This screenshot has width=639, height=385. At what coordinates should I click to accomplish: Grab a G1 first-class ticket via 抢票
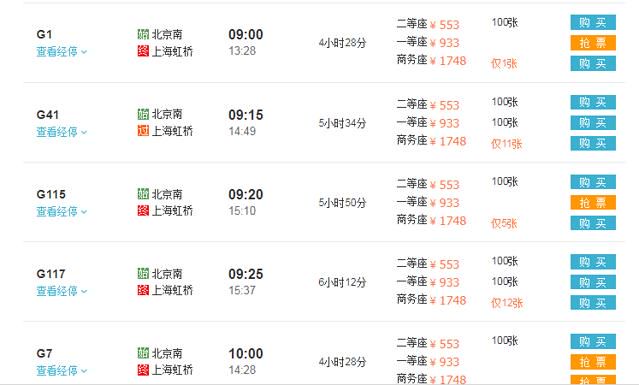point(593,43)
